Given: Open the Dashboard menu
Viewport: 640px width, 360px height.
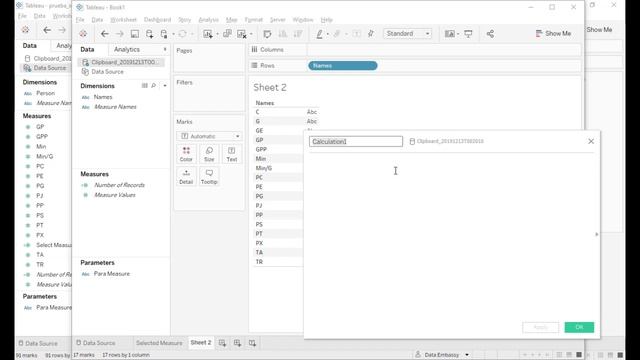Looking at the screenshot, I should (158, 20).
